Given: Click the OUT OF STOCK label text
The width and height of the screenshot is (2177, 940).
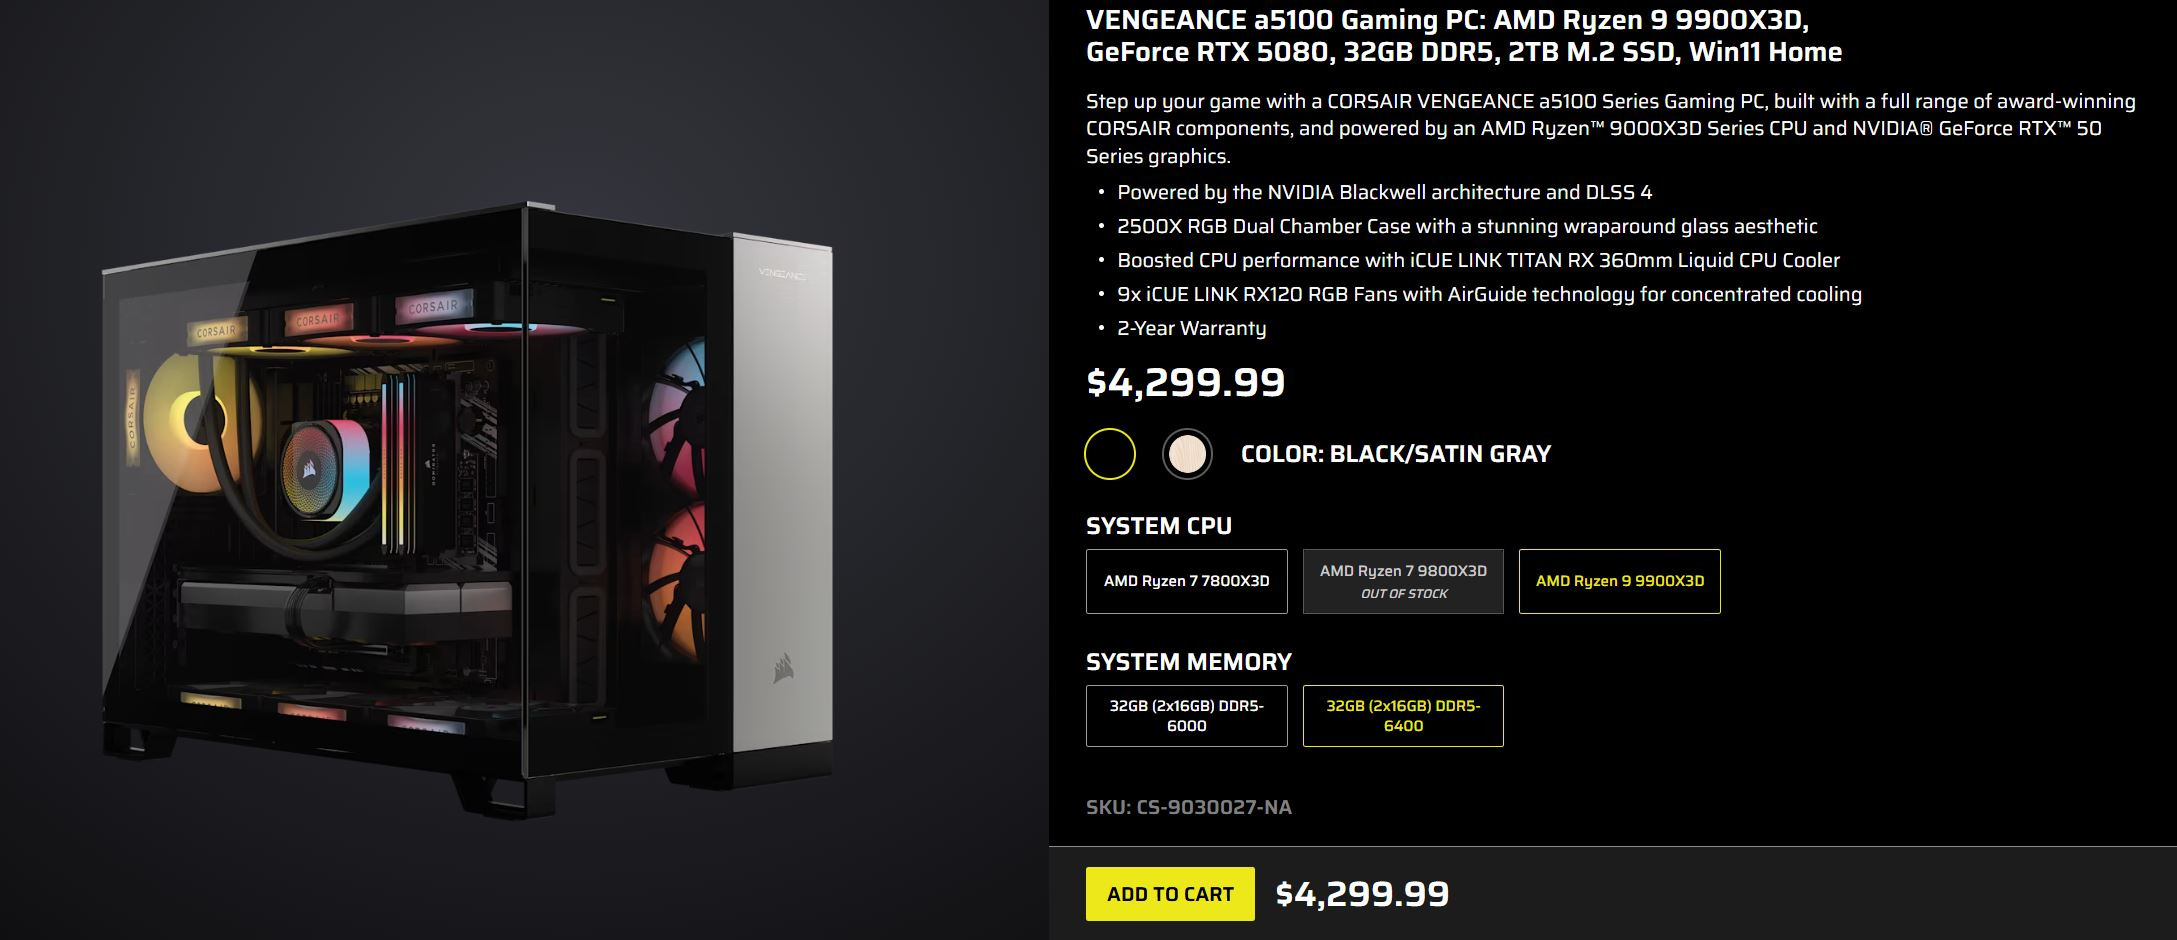Looking at the screenshot, I should [1402, 594].
